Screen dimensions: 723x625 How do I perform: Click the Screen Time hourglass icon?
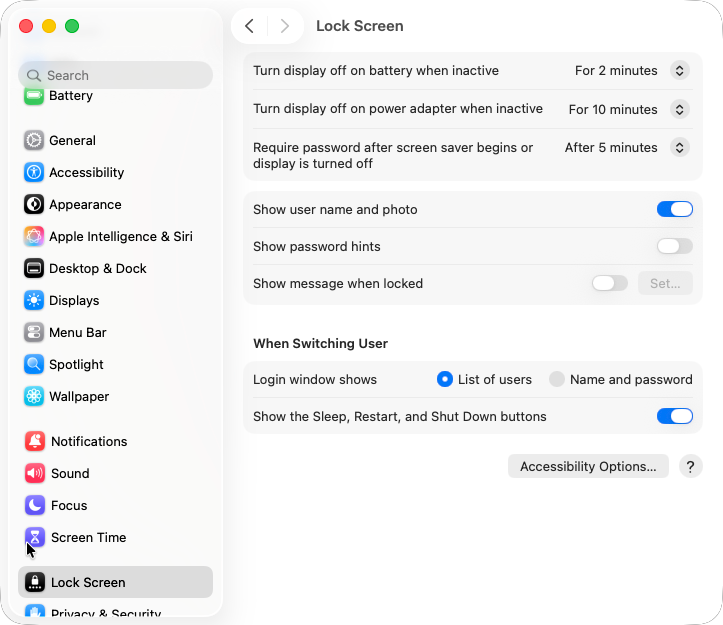point(35,537)
